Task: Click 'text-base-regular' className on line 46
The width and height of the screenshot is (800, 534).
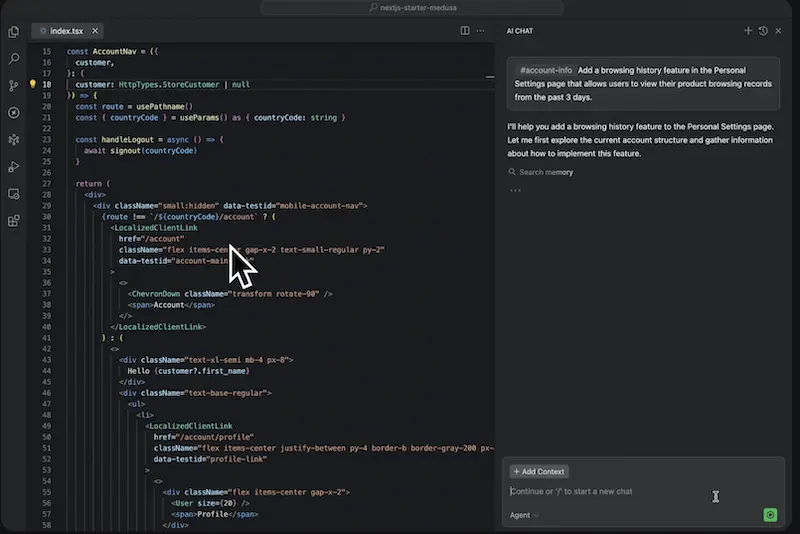Action: click(228, 393)
